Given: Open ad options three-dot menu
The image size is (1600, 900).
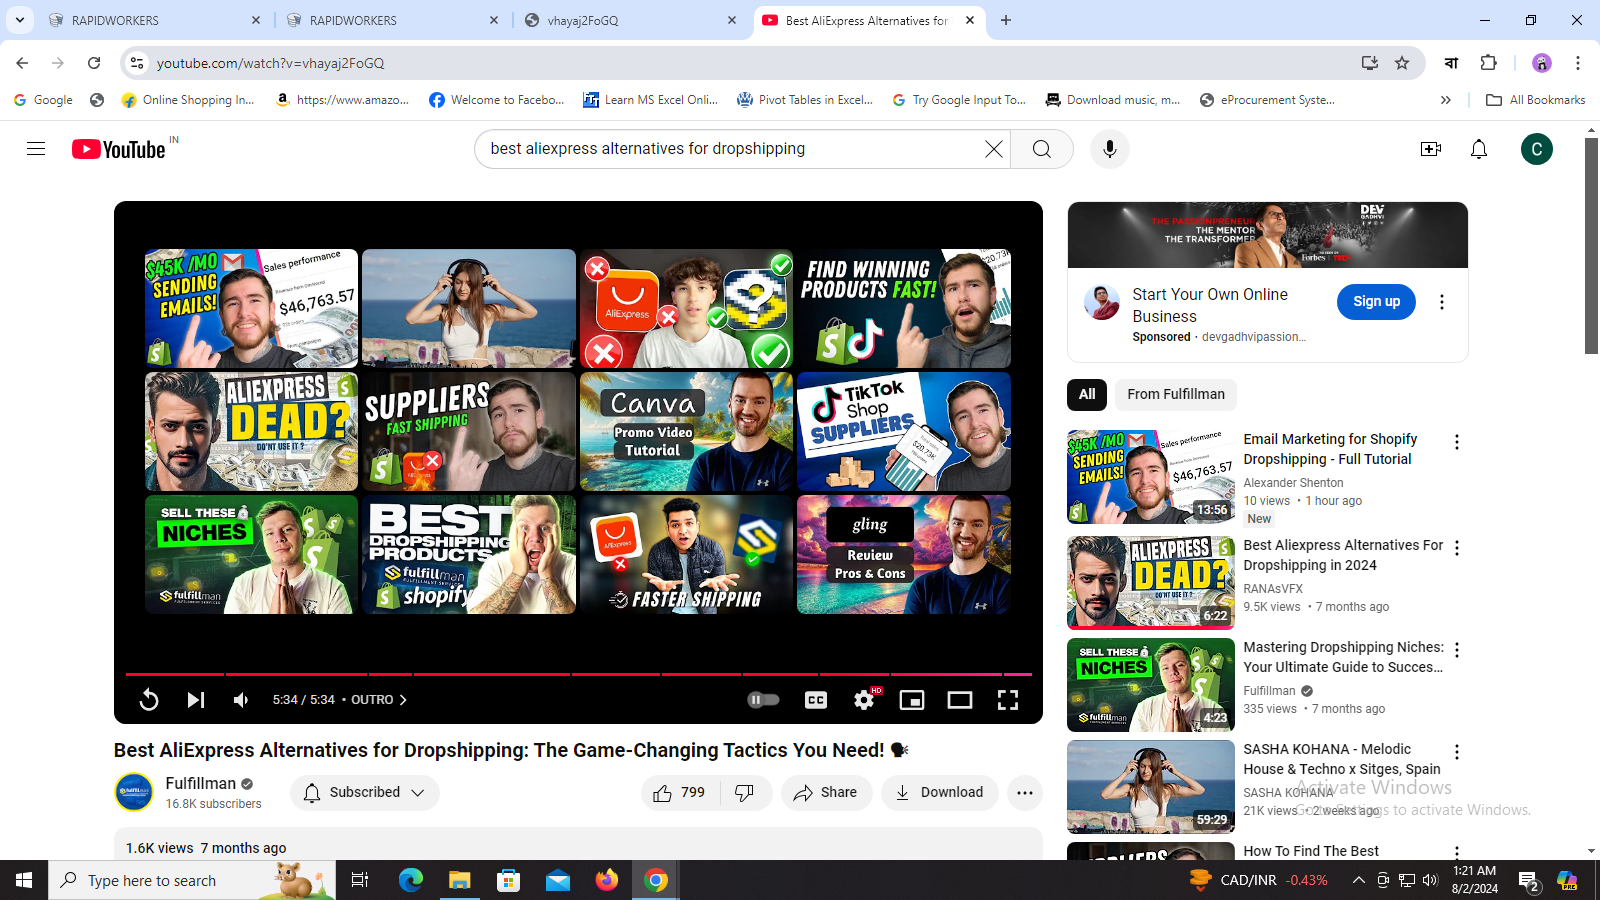Looking at the screenshot, I should tap(1442, 301).
